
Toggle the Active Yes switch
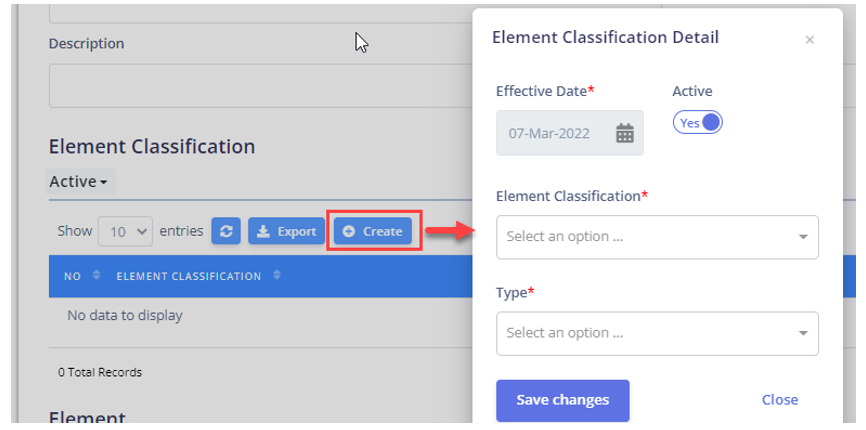pyautogui.click(x=698, y=123)
